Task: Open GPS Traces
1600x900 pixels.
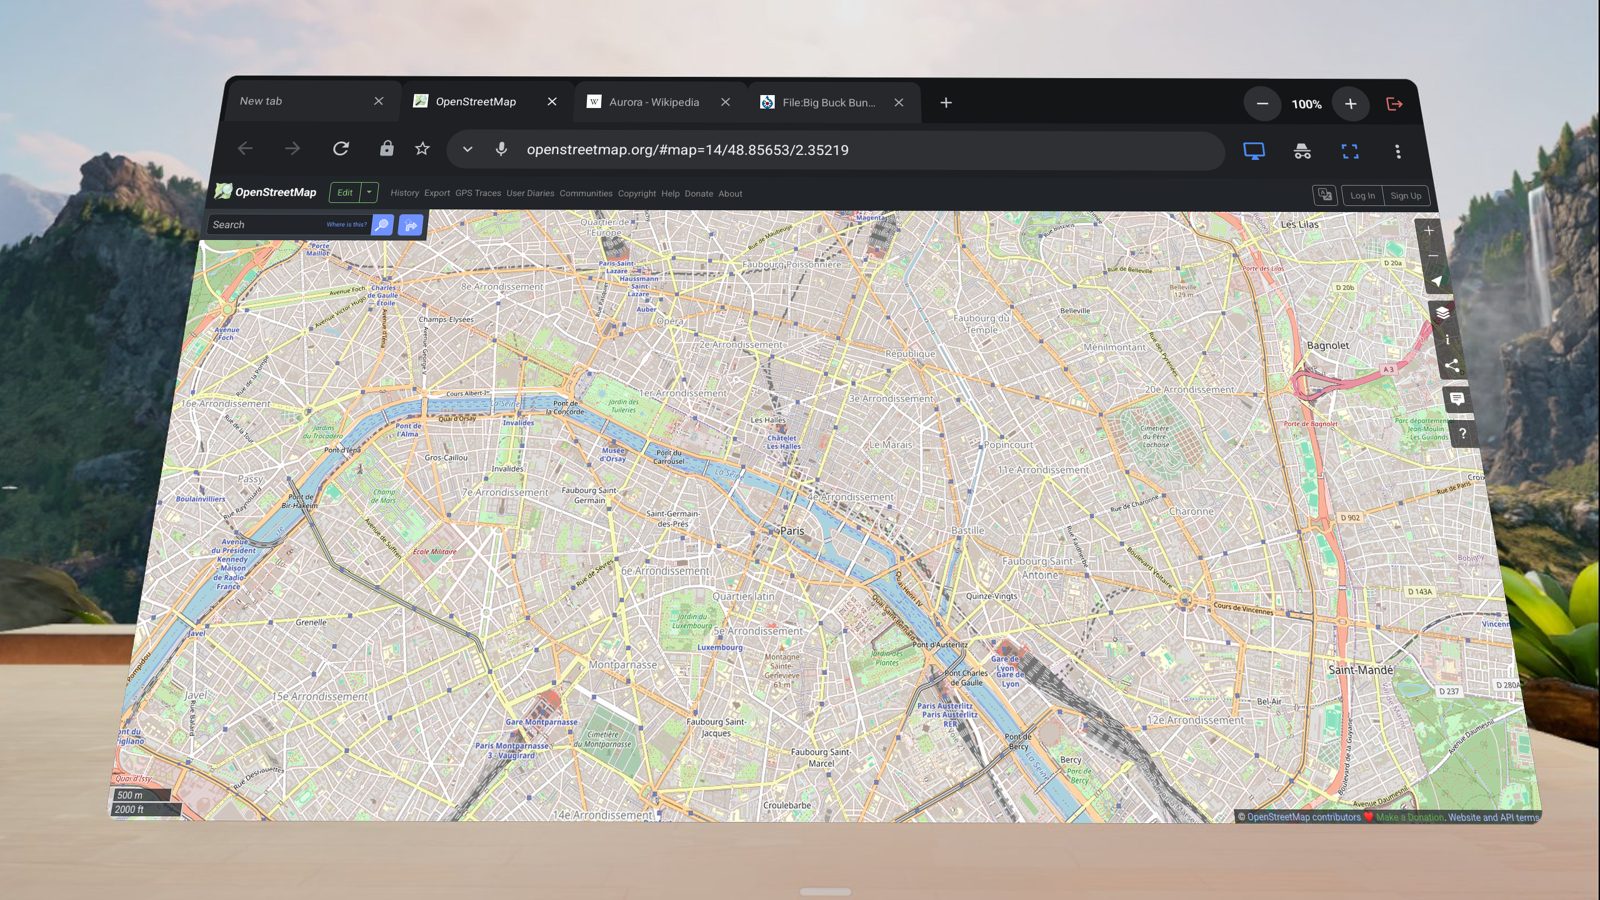Action: click(478, 193)
